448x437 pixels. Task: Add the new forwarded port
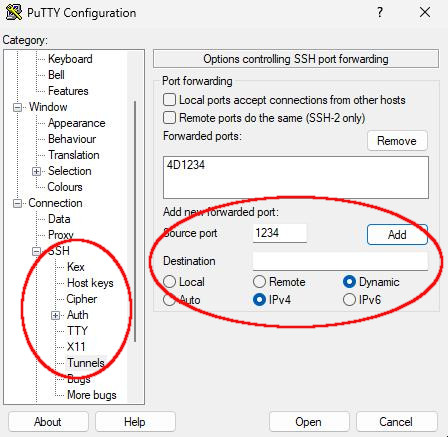397,235
